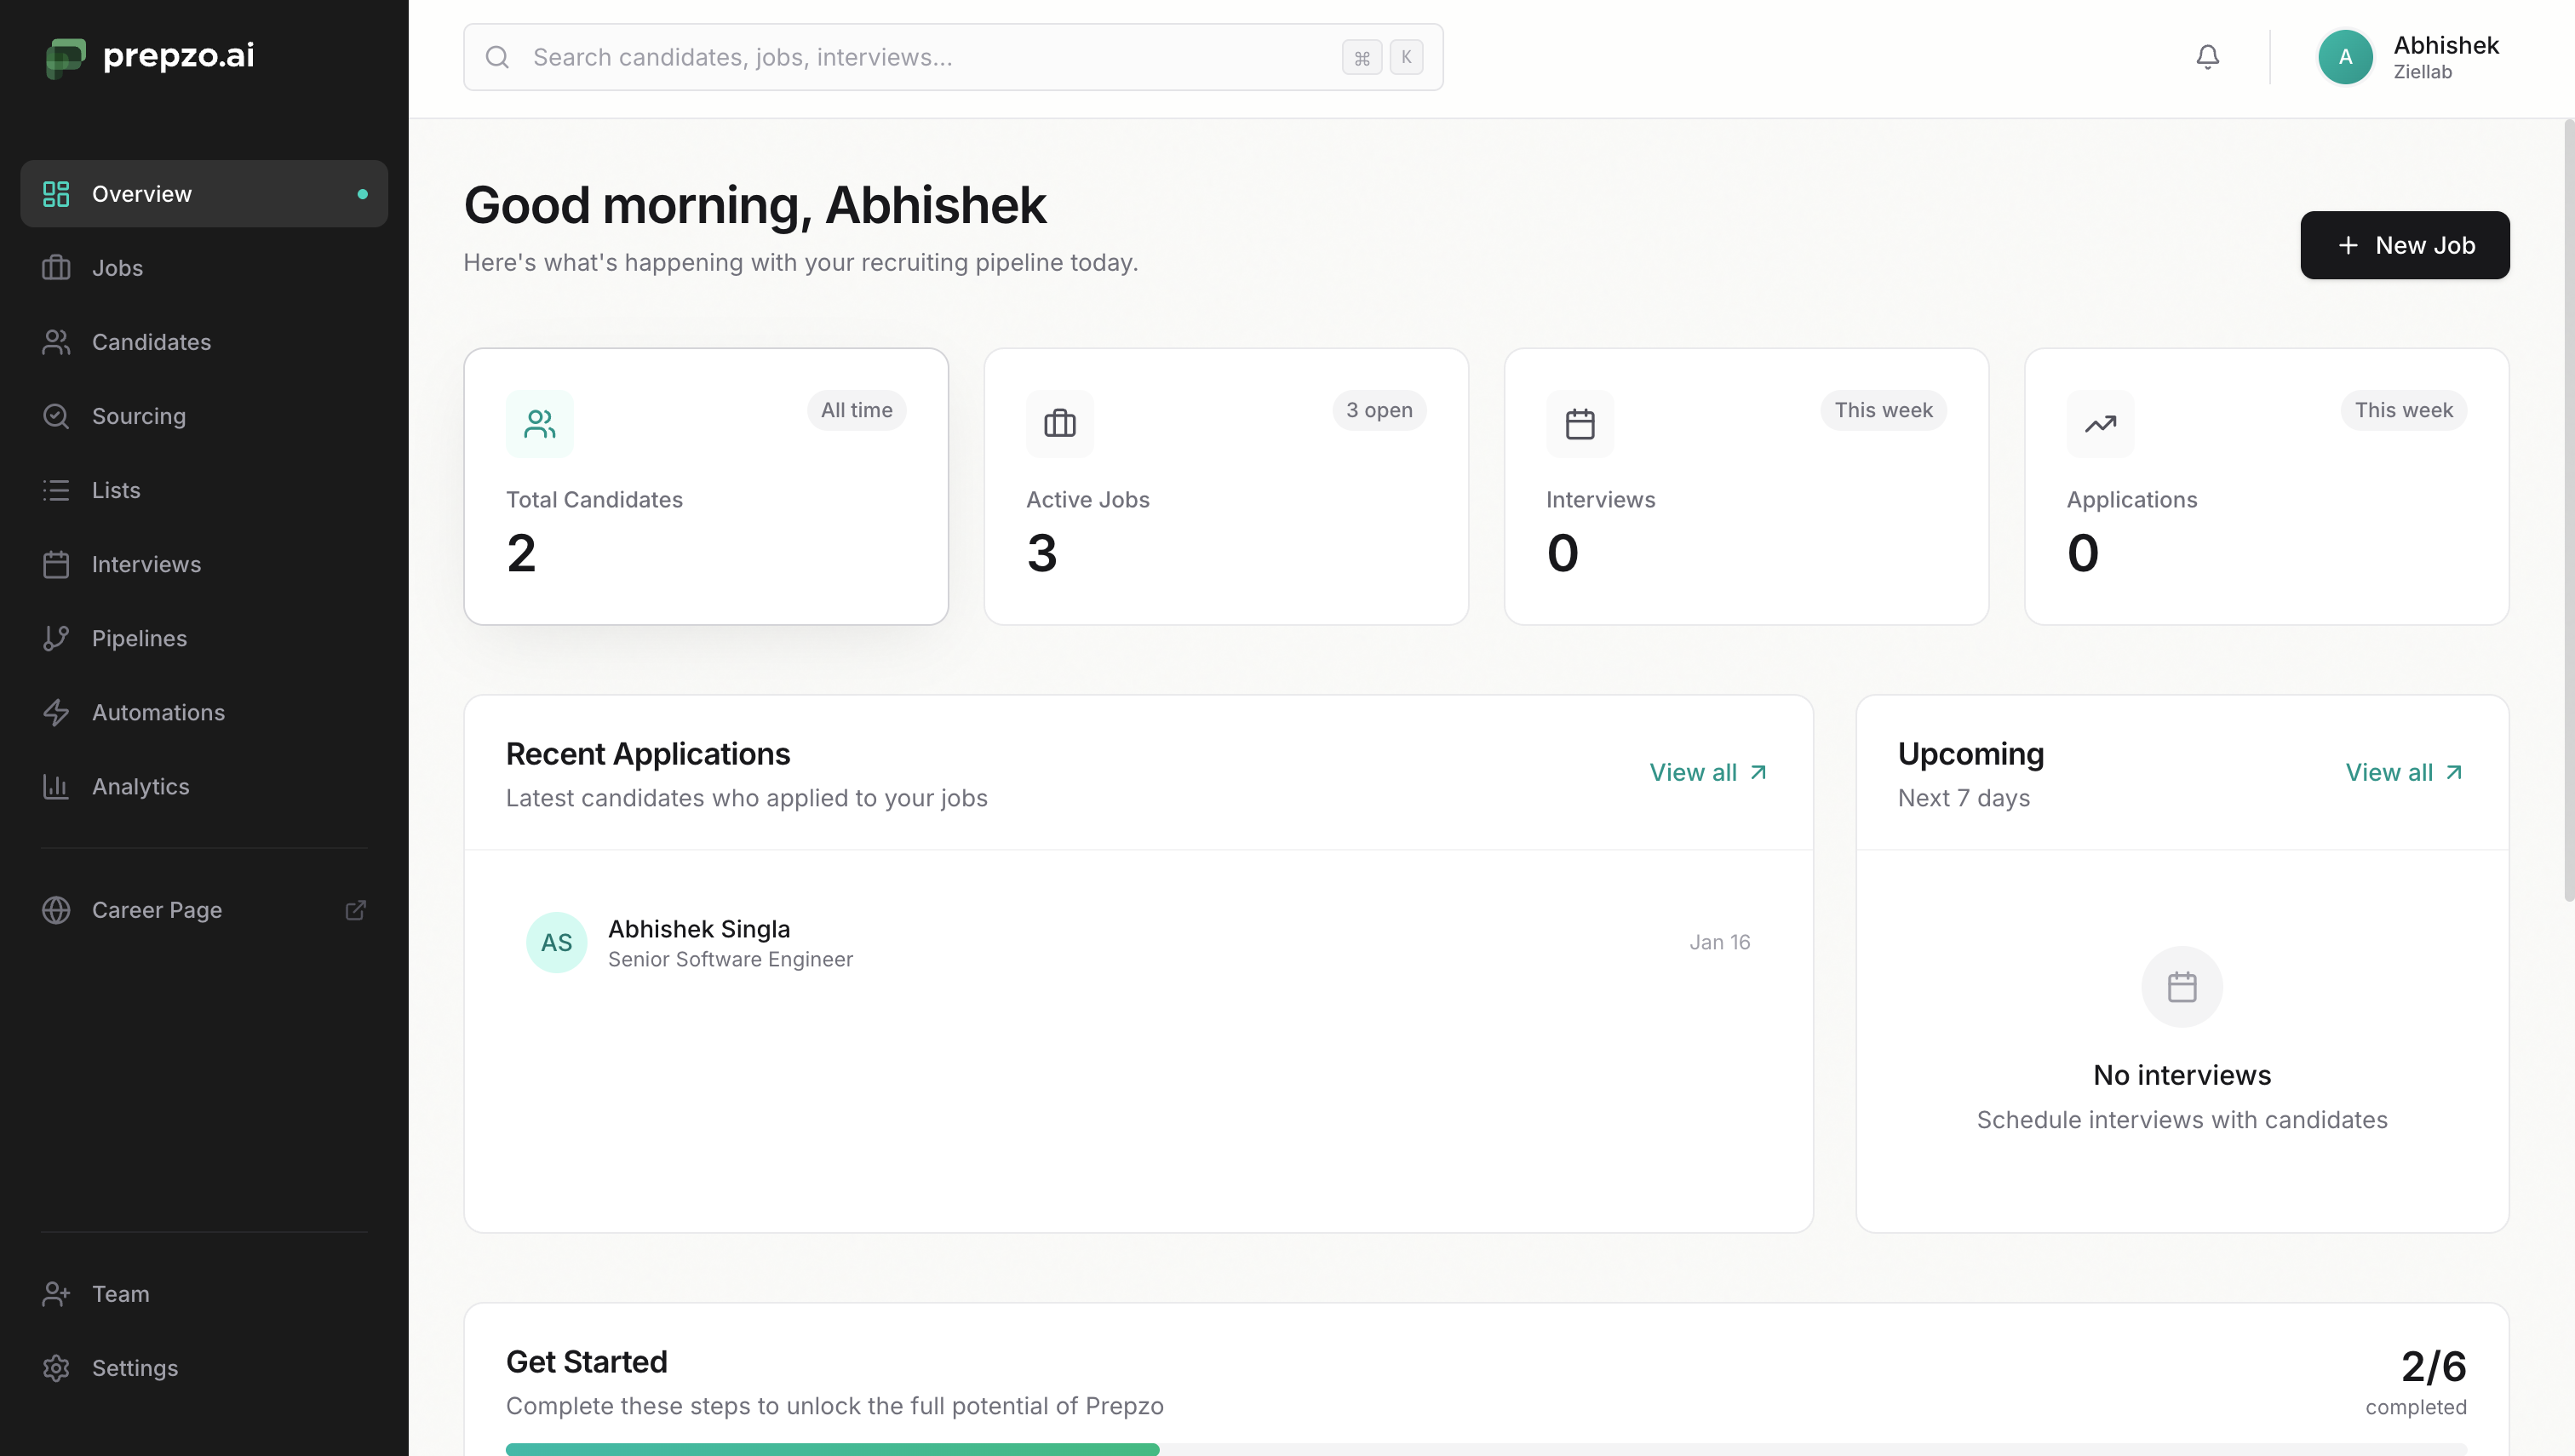The width and height of the screenshot is (2575, 1456).
Task: Click the Get Started progress bar
Action: (x=1485, y=1448)
